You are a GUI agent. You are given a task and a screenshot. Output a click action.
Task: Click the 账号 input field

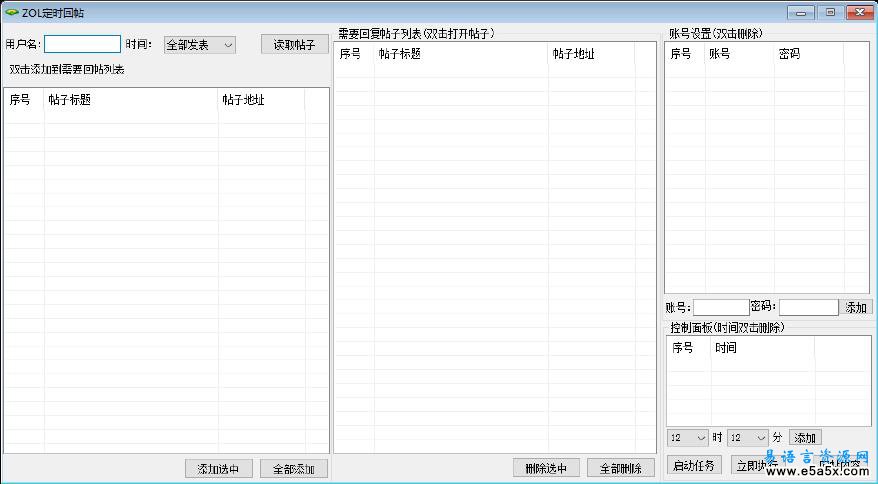click(720, 307)
